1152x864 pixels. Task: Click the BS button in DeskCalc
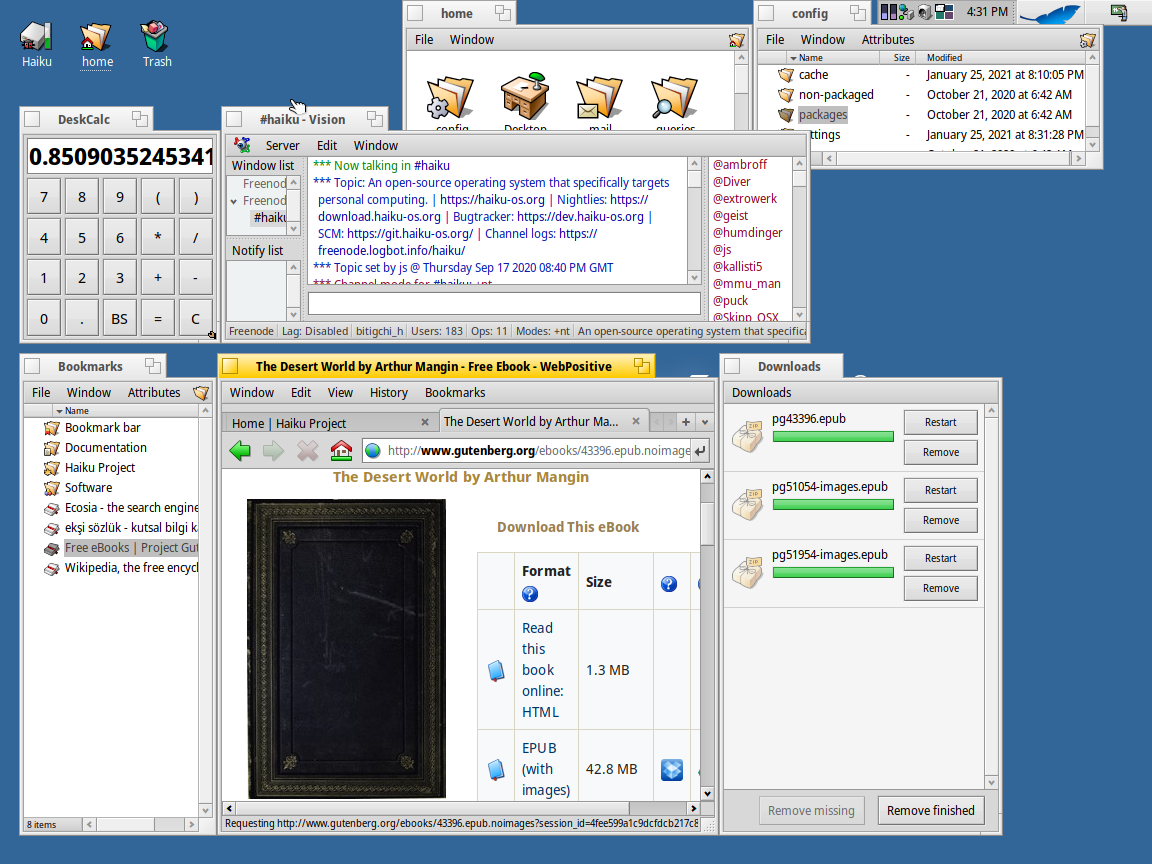coord(119,319)
